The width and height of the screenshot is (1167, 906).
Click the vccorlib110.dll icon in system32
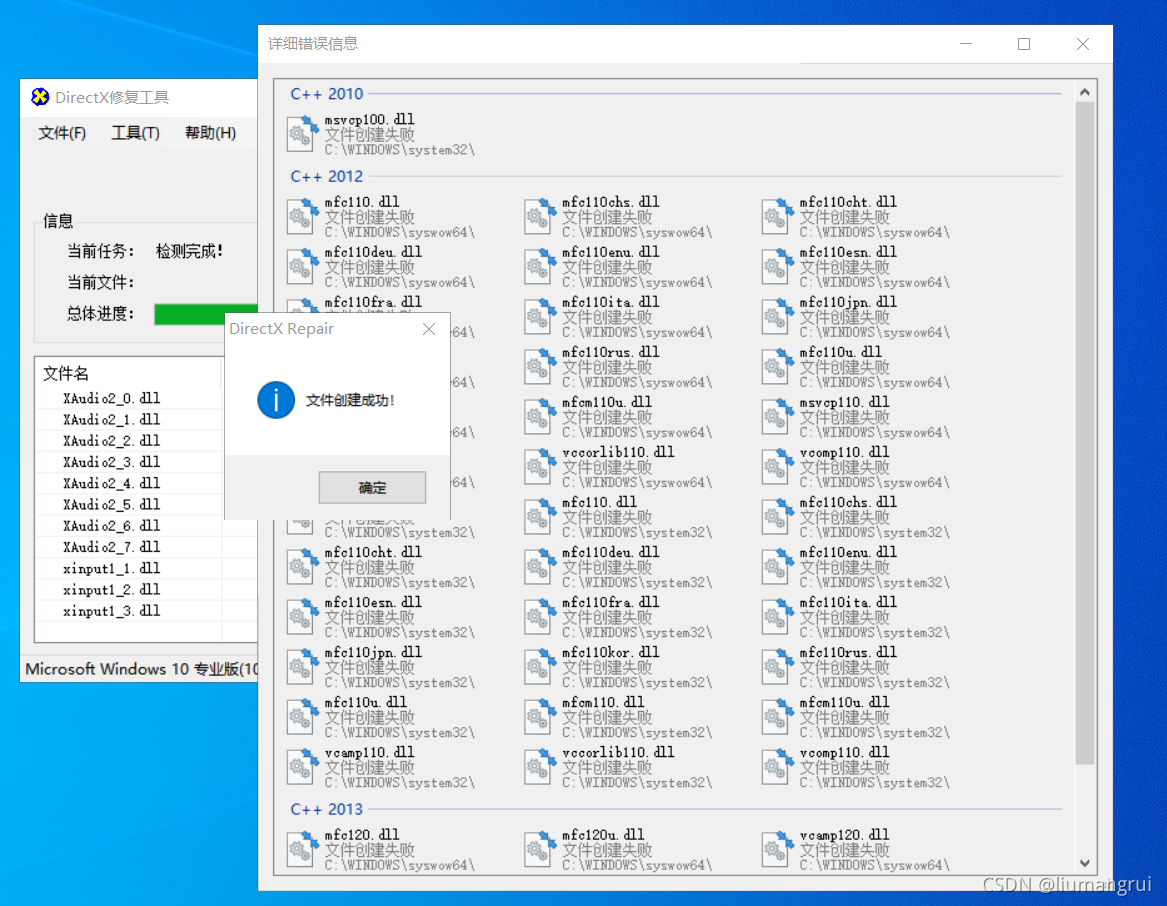540,767
